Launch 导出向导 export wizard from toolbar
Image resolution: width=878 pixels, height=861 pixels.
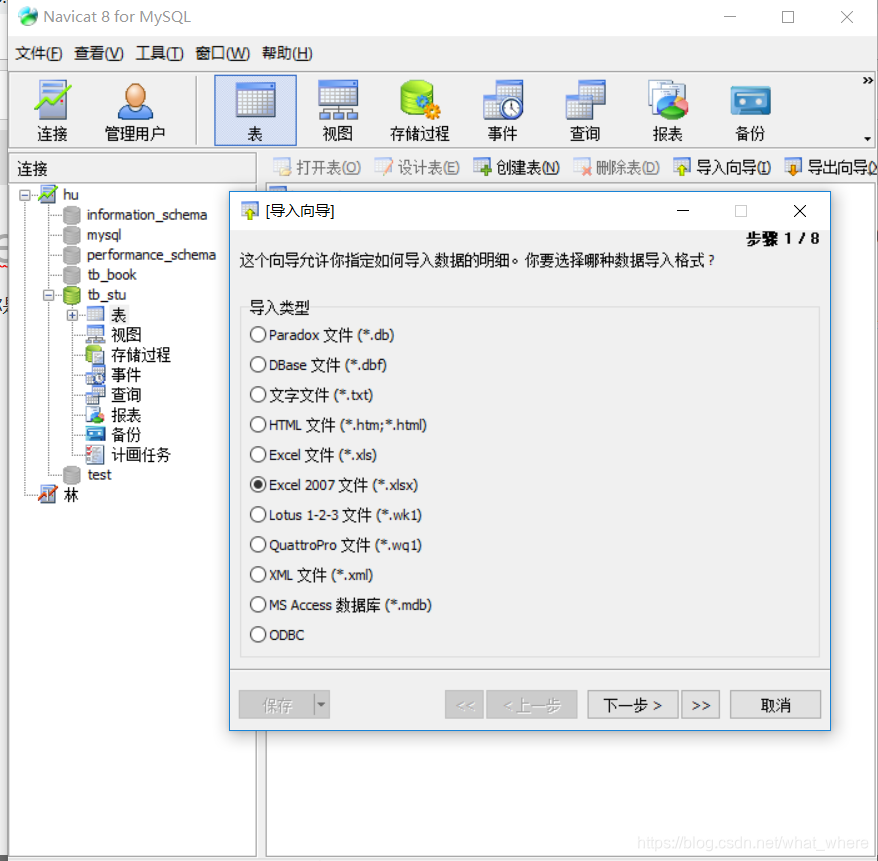click(x=831, y=167)
